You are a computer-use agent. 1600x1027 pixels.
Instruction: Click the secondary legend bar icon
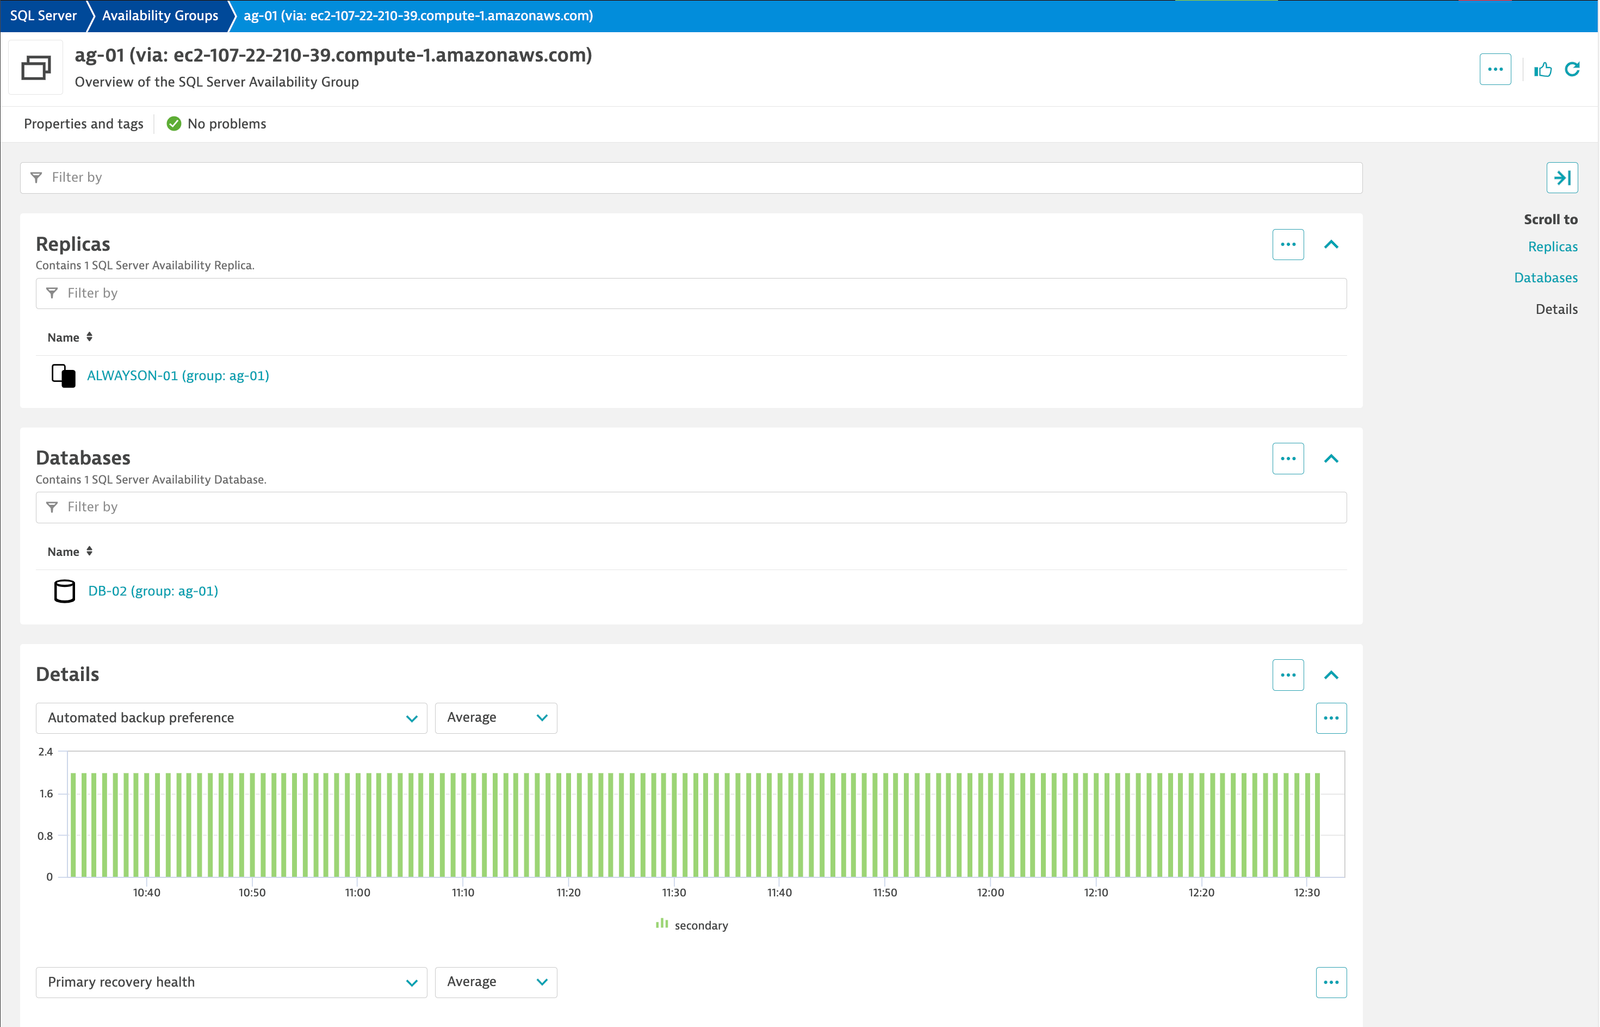pos(661,924)
